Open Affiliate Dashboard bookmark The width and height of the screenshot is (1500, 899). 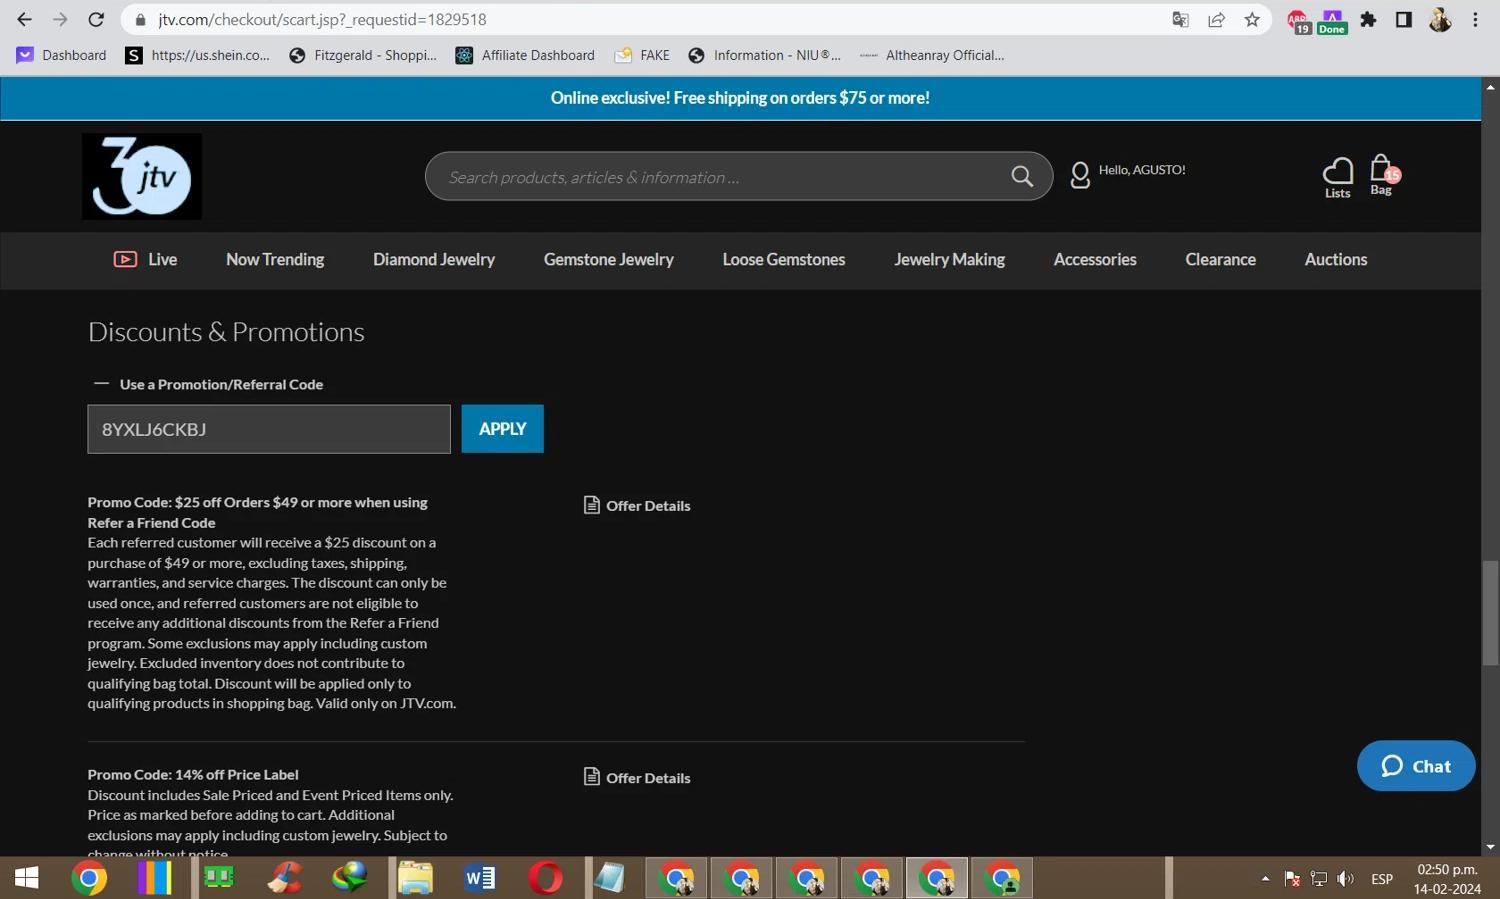(x=525, y=55)
